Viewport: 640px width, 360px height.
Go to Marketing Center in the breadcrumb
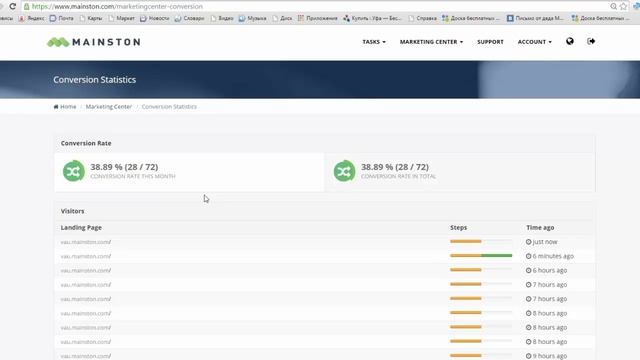(x=109, y=107)
